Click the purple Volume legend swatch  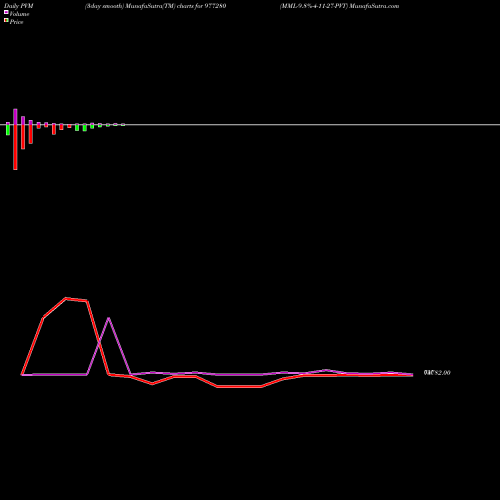6,12
